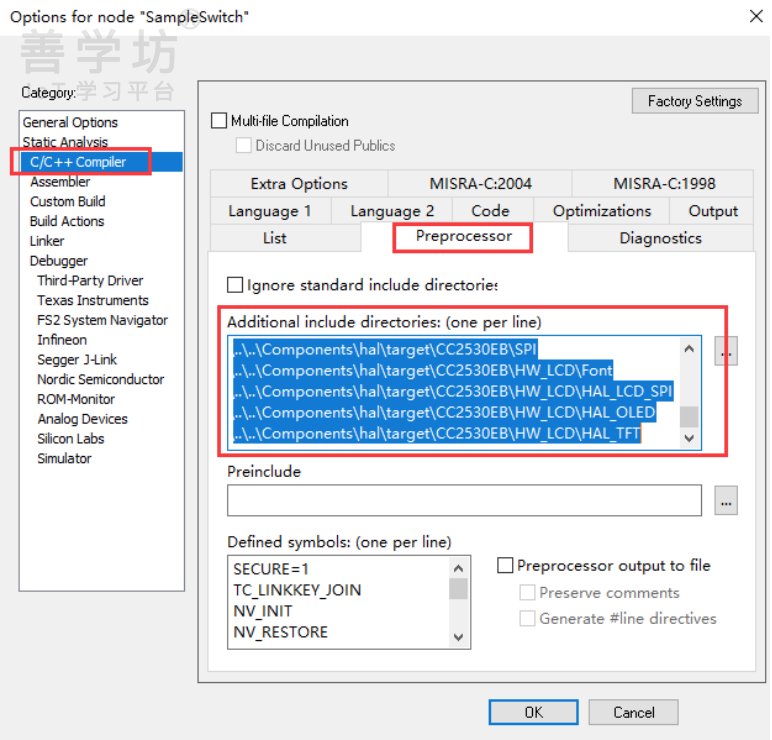Select C/C++ Compiler category
This screenshot has height=740, width=772.
[x=78, y=161]
